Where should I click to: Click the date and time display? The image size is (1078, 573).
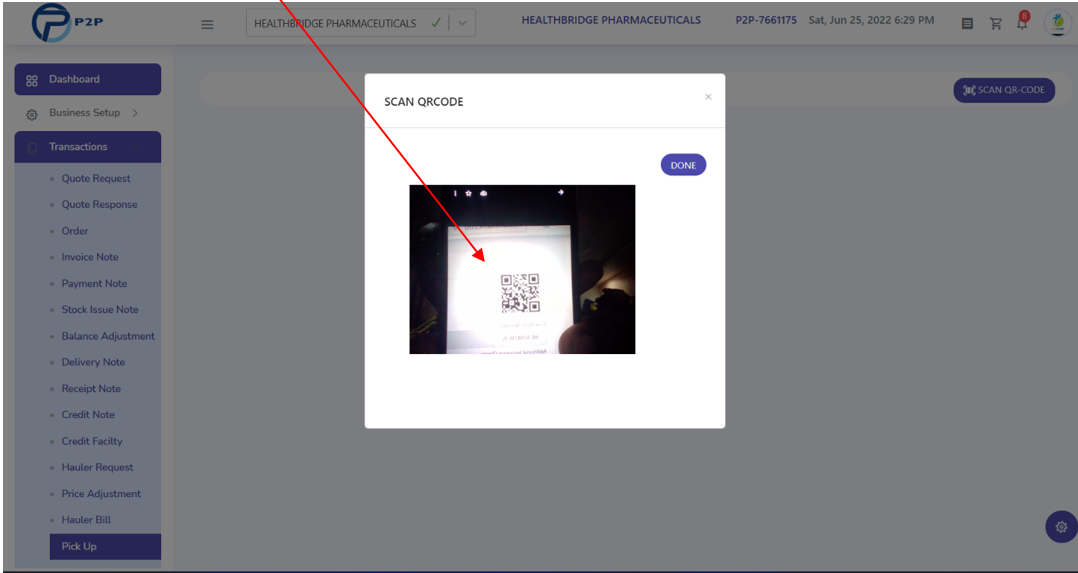pyautogui.click(x=871, y=20)
